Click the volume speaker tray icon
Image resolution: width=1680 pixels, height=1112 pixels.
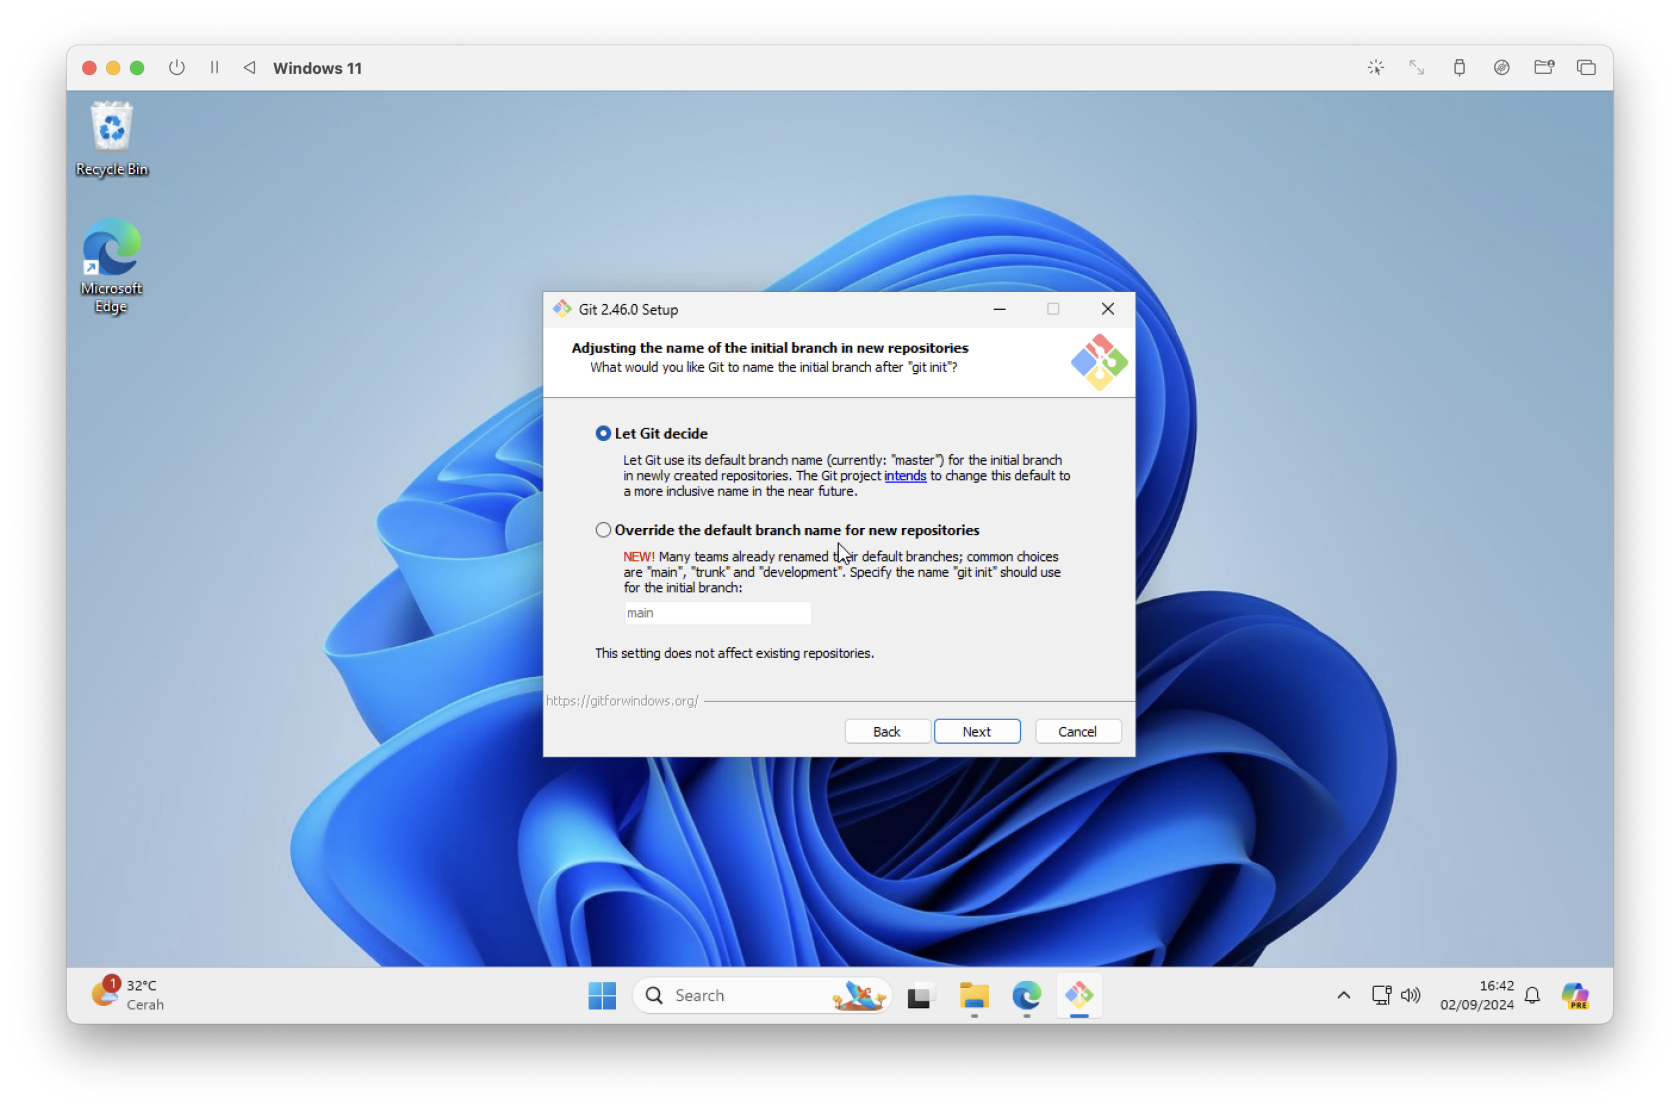pyautogui.click(x=1411, y=996)
